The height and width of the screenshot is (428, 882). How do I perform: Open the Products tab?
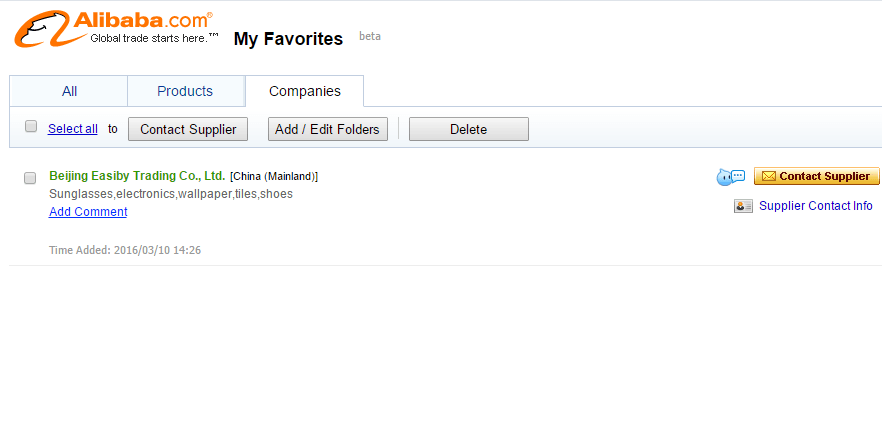[185, 91]
